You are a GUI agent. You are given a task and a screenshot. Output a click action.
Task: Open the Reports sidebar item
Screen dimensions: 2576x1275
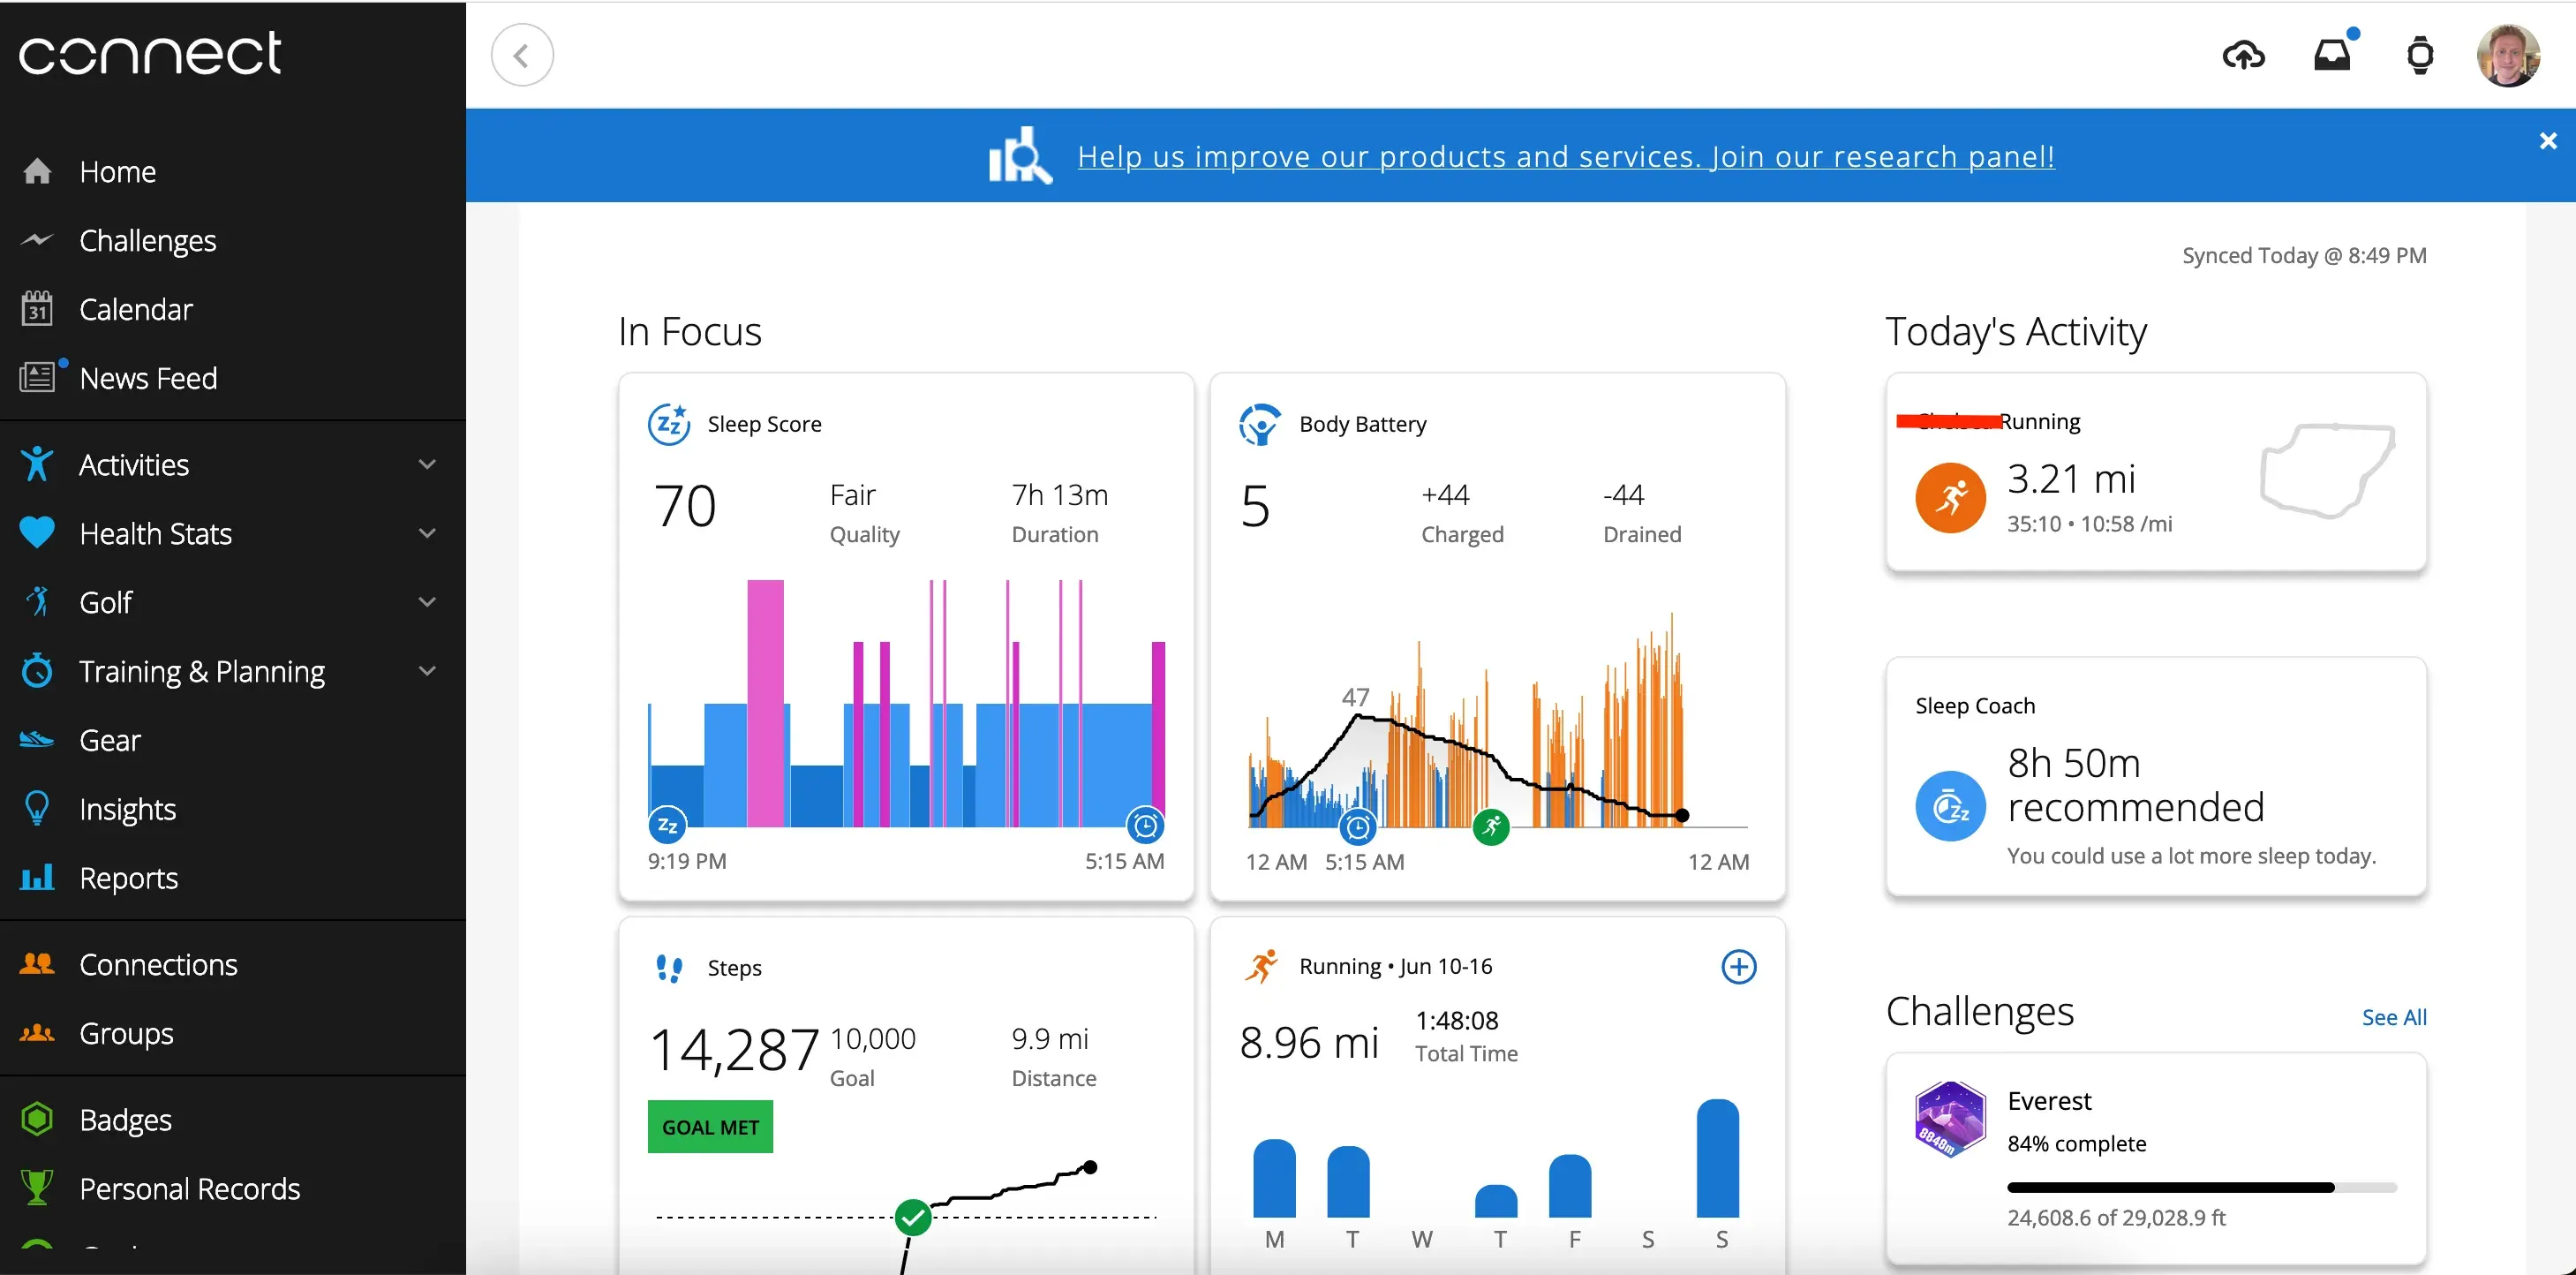[128, 879]
